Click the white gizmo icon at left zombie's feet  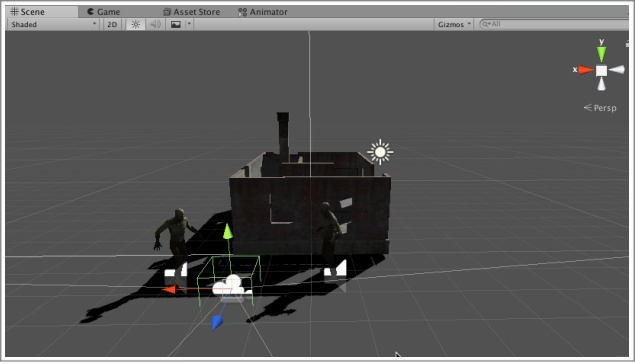[x=176, y=270]
